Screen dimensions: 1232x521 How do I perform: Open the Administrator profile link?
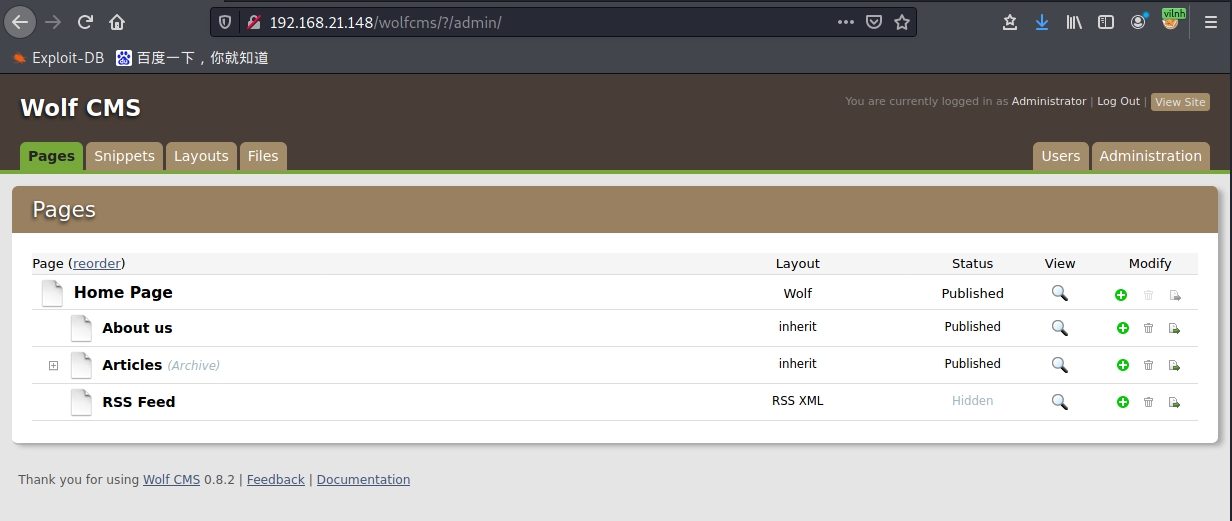point(1048,101)
